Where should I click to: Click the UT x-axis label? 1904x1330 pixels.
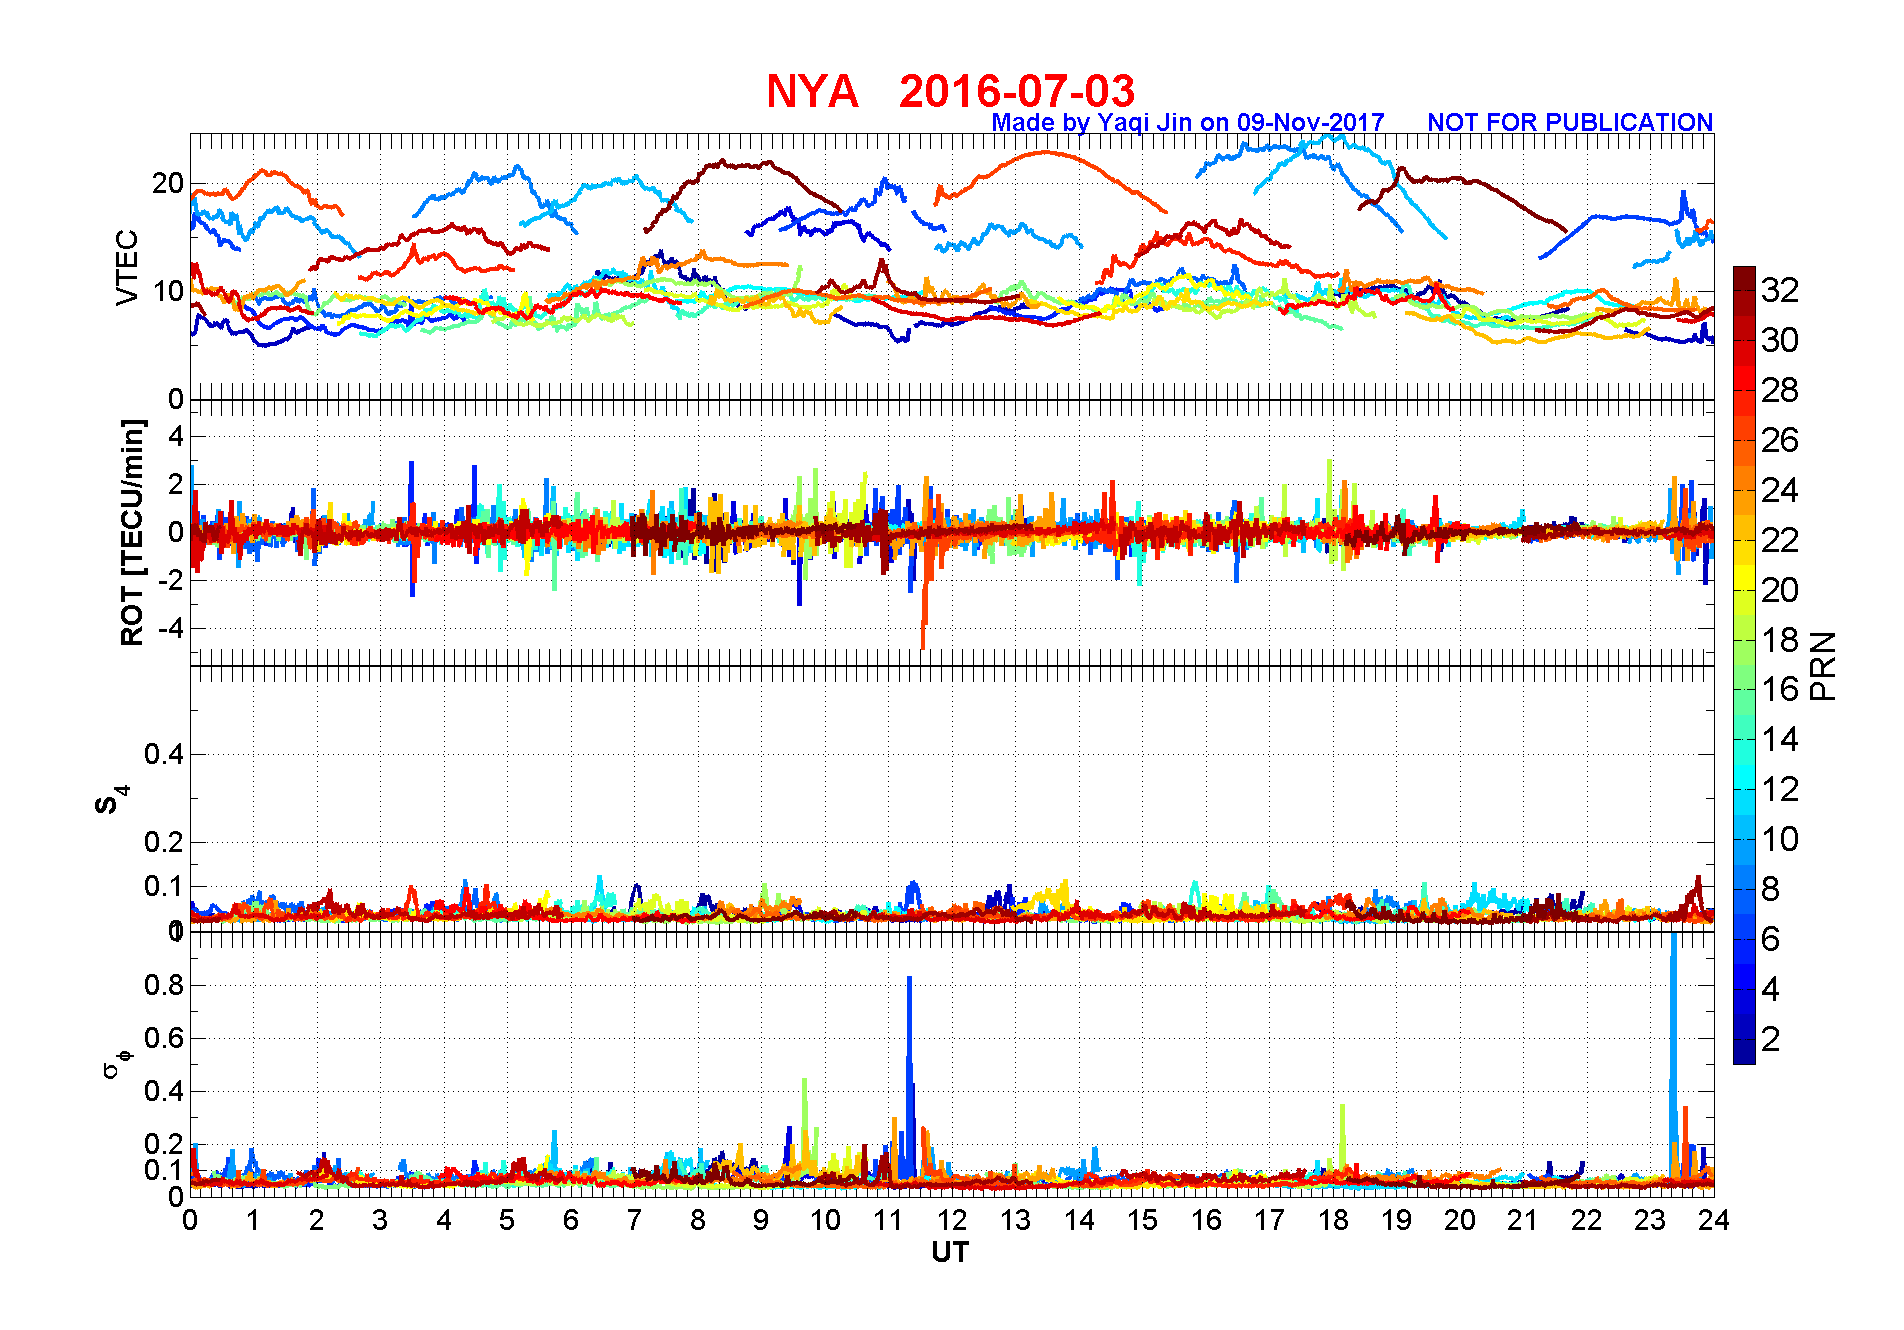coord(950,1252)
